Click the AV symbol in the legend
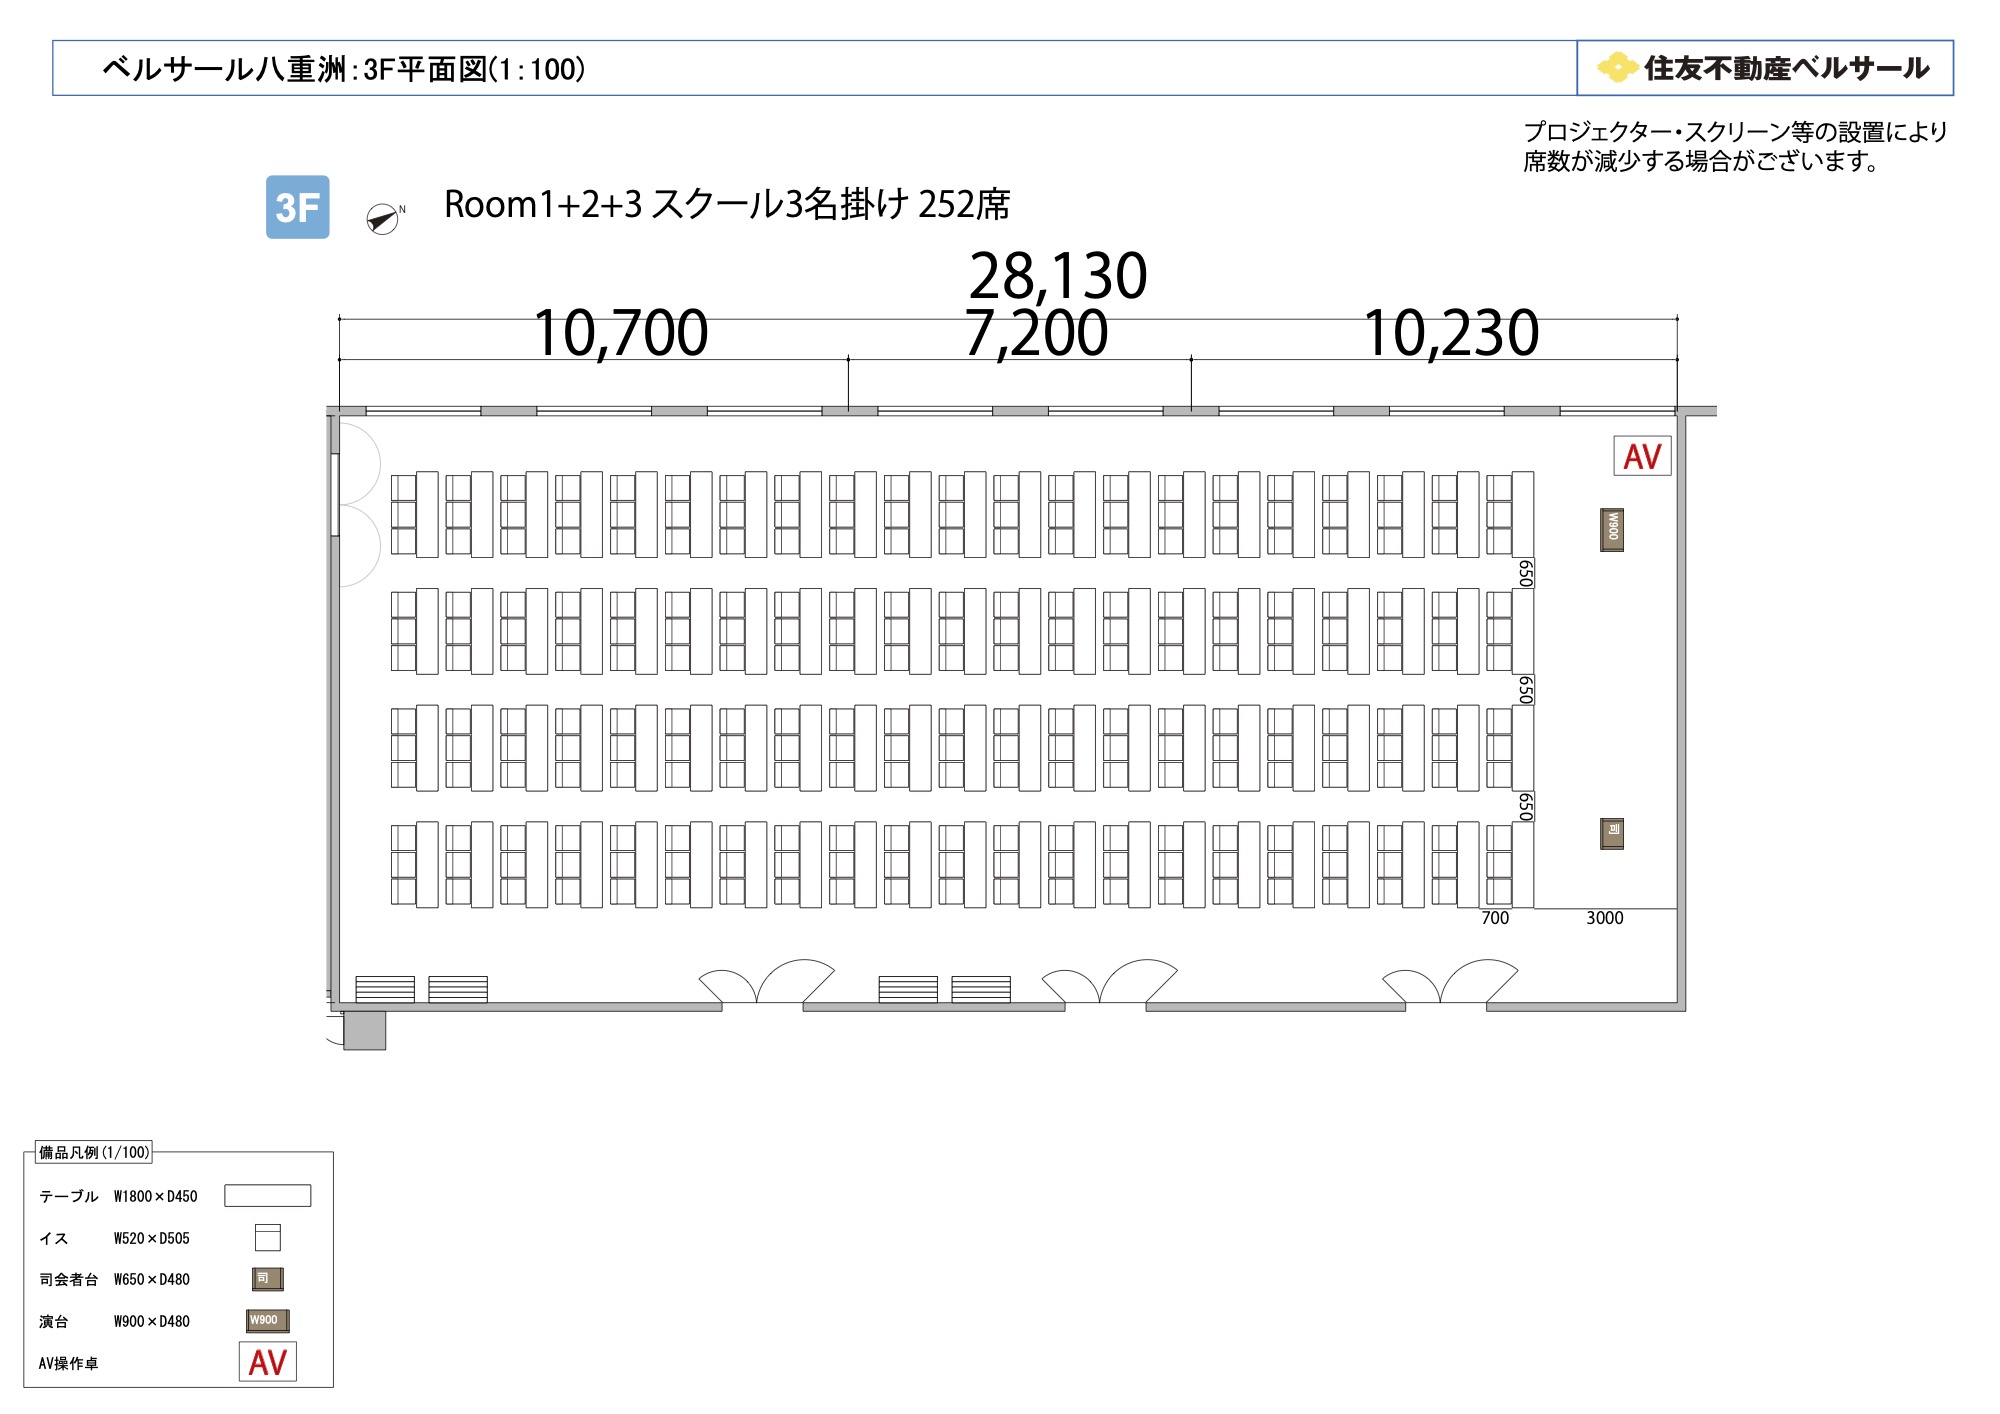This screenshot has height=1414, width=2000. click(267, 1362)
